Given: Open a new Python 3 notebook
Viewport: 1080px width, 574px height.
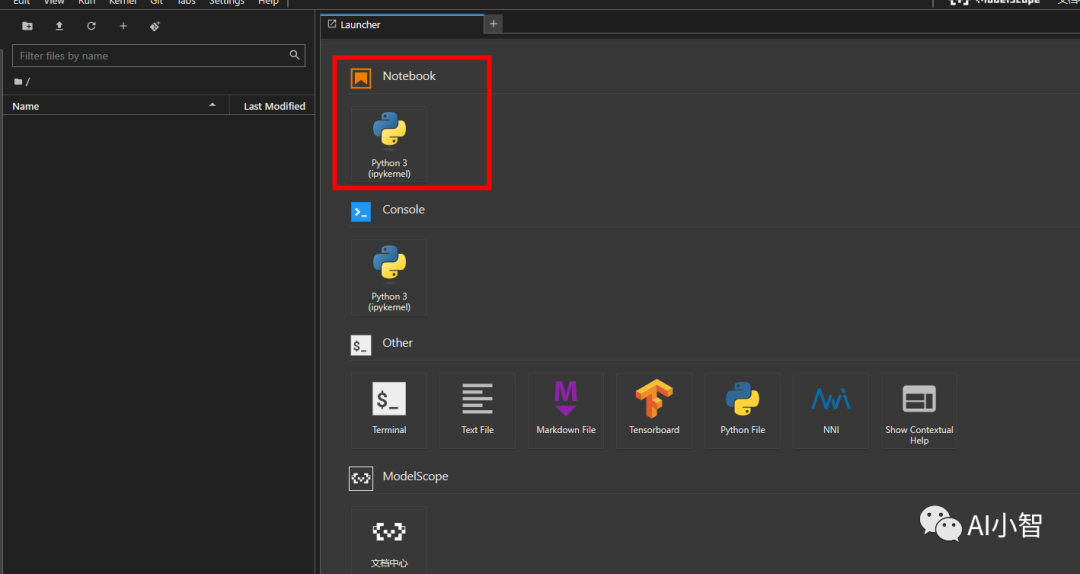Looking at the screenshot, I should coord(389,144).
